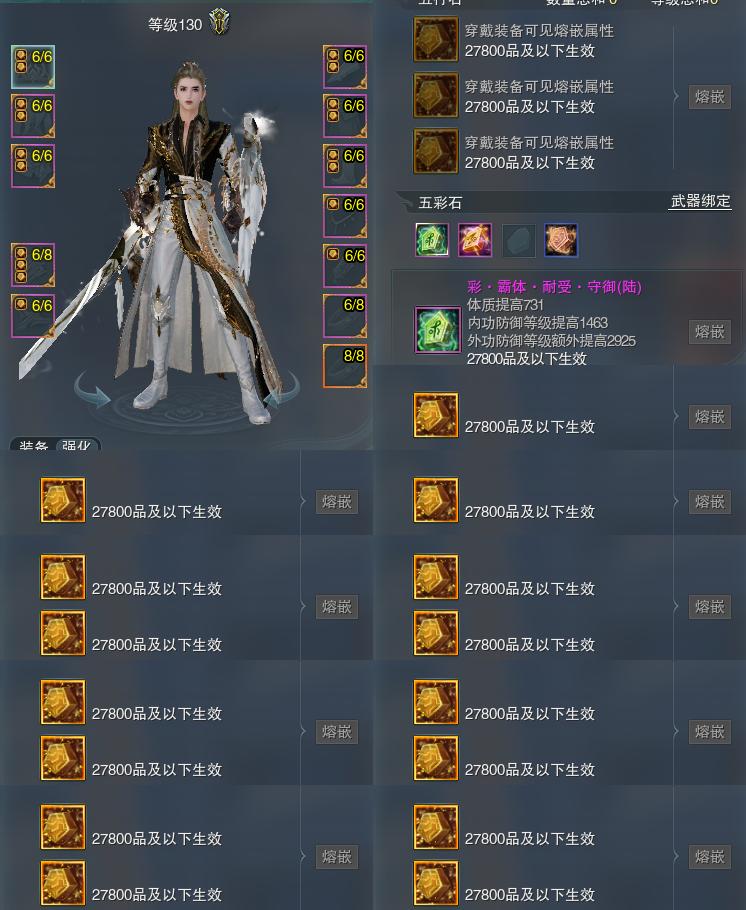The width and height of the screenshot is (746, 910).
Task: Rotate character using the right arrow
Action: pos(282,391)
